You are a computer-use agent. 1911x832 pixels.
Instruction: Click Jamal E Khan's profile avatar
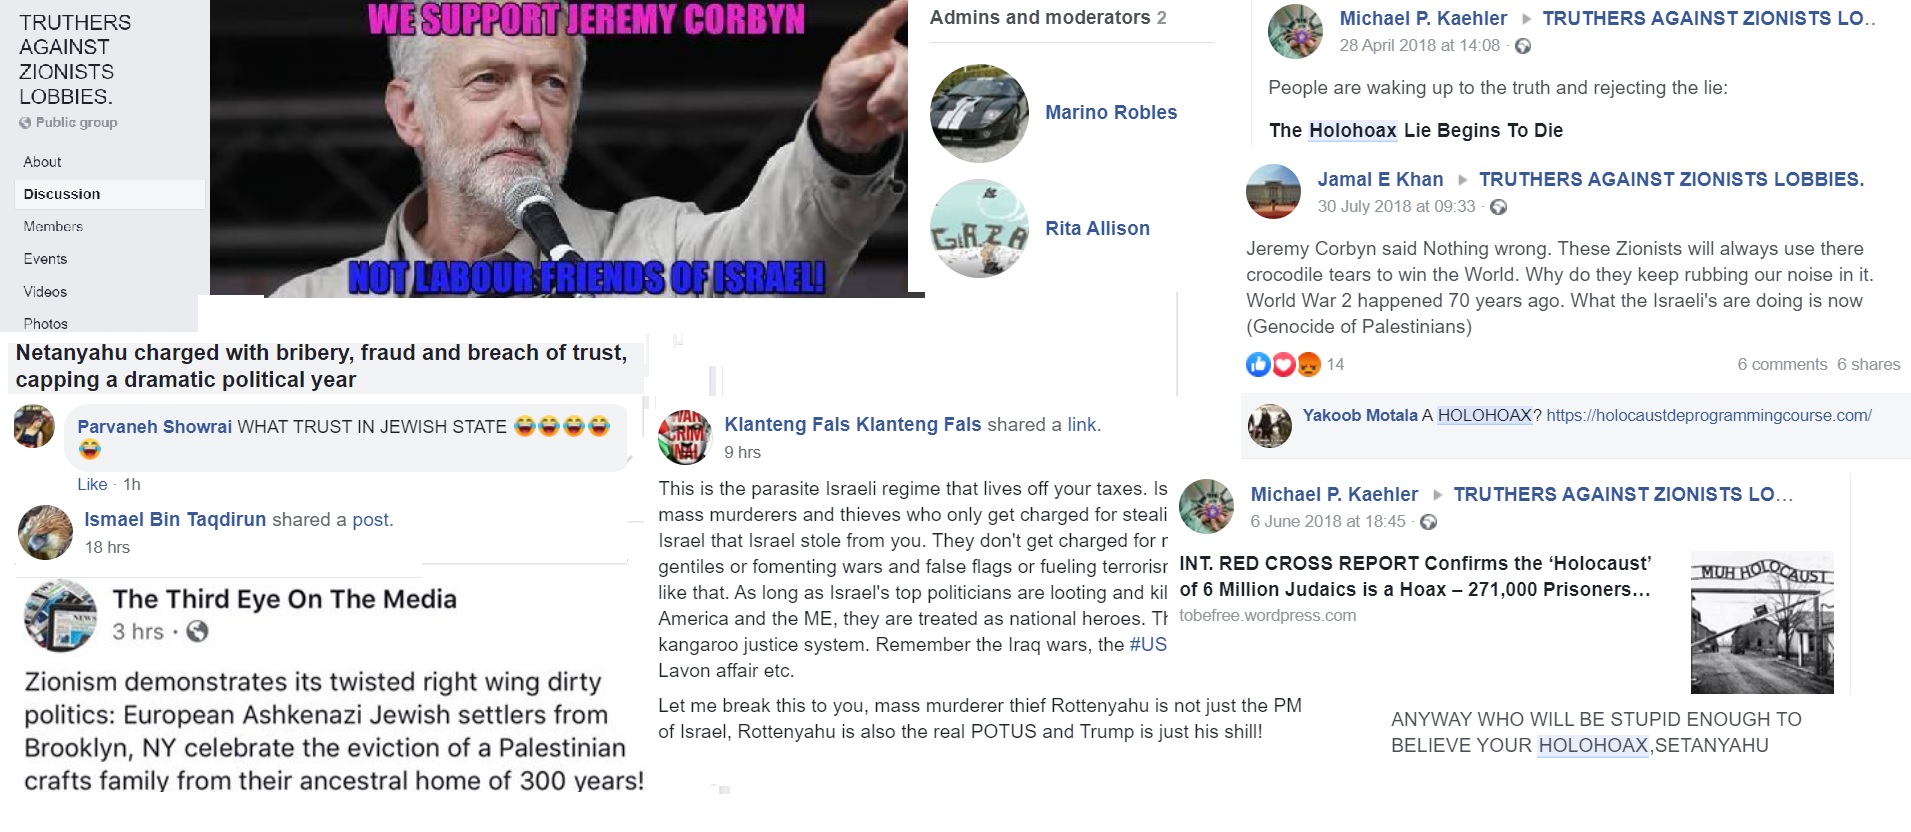[1273, 191]
